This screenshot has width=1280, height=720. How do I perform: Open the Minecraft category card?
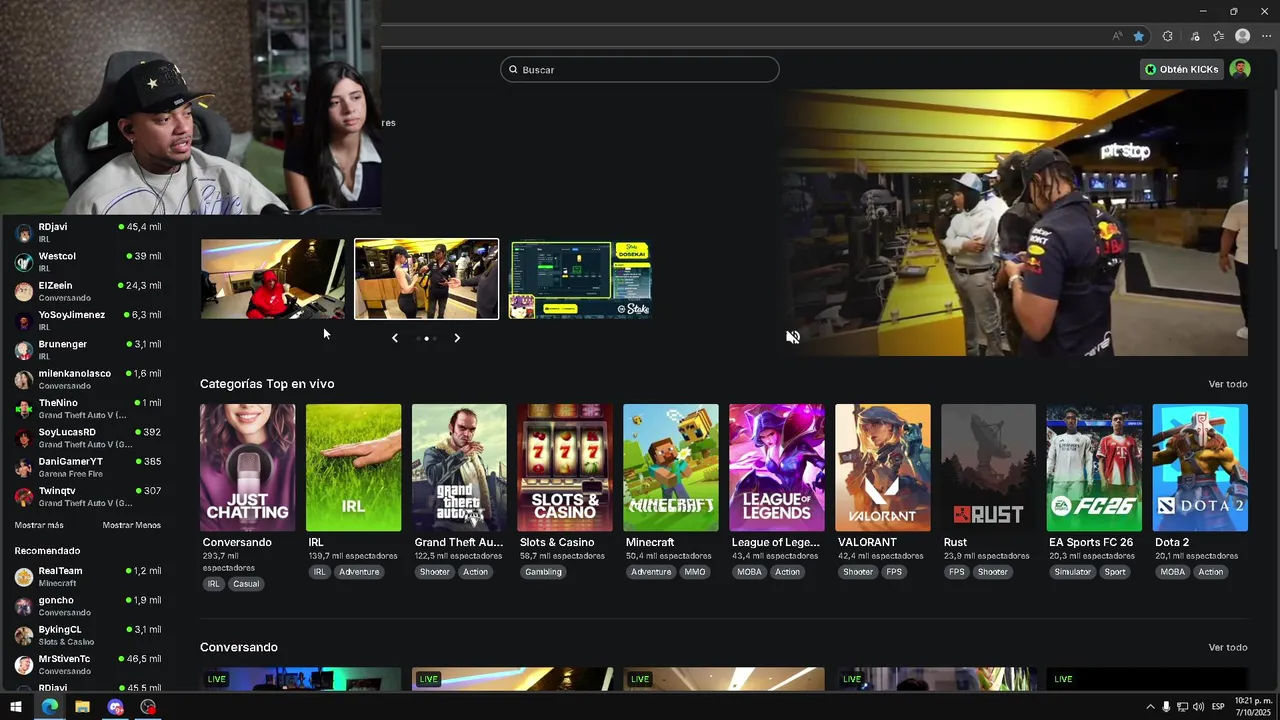[x=671, y=467]
